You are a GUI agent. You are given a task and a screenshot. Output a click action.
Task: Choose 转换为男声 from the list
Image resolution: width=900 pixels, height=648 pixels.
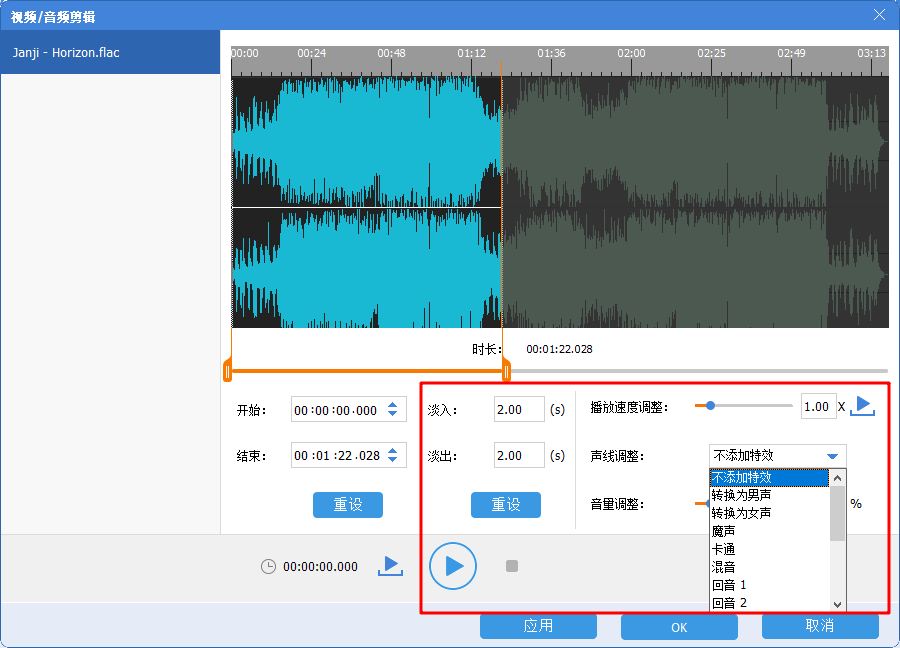pyautogui.click(x=769, y=495)
